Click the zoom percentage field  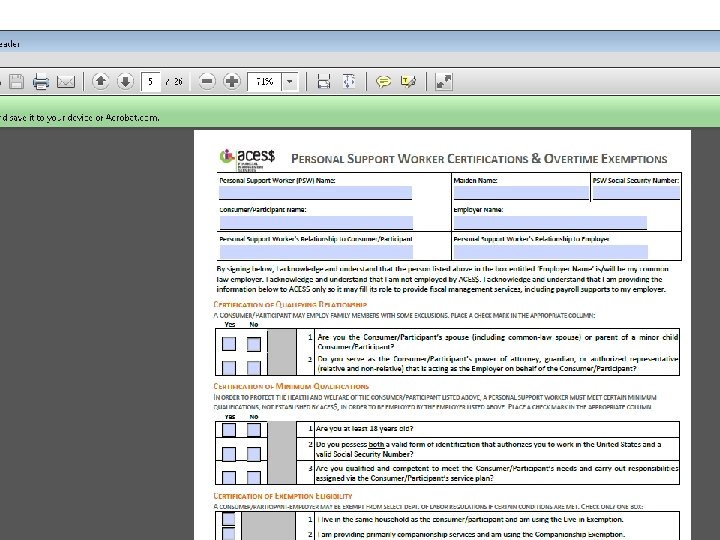tap(264, 82)
